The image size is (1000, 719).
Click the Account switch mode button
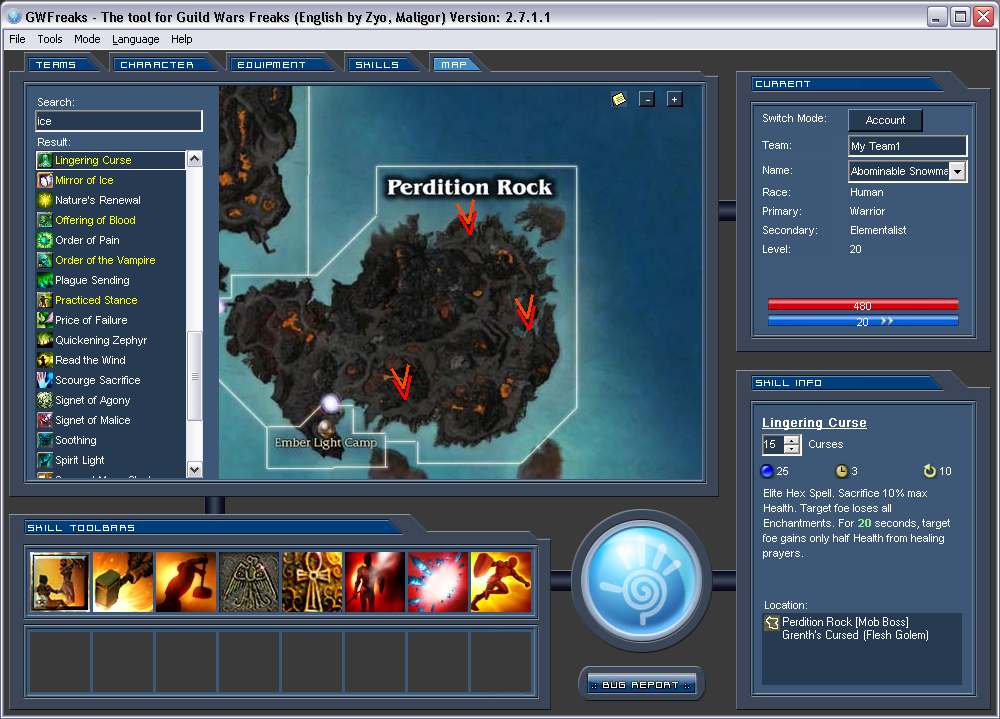[885, 120]
